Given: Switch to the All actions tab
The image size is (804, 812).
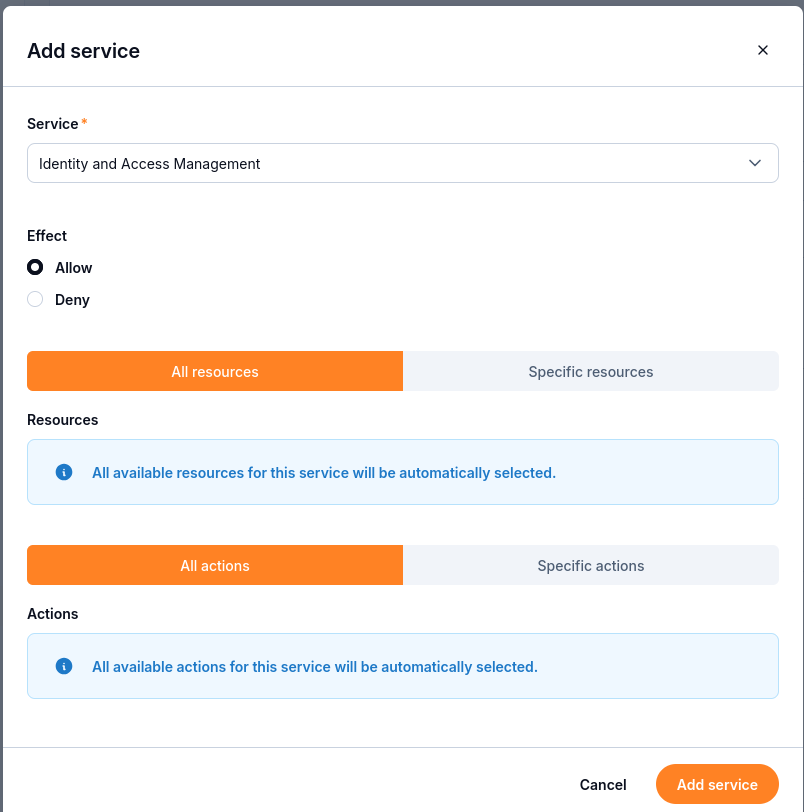Looking at the screenshot, I should coord(215,565).
